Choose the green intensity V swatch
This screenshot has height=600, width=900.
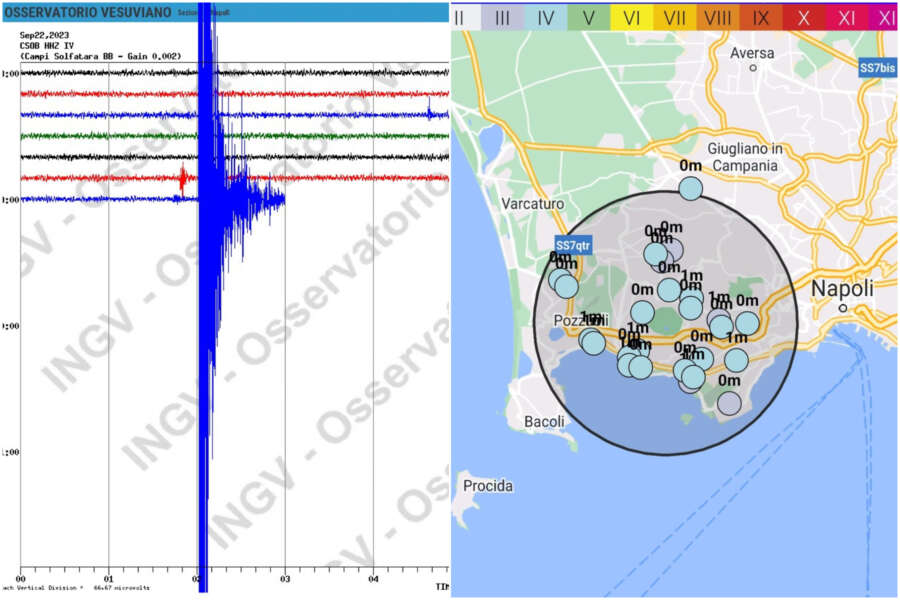tap(588, 17)
